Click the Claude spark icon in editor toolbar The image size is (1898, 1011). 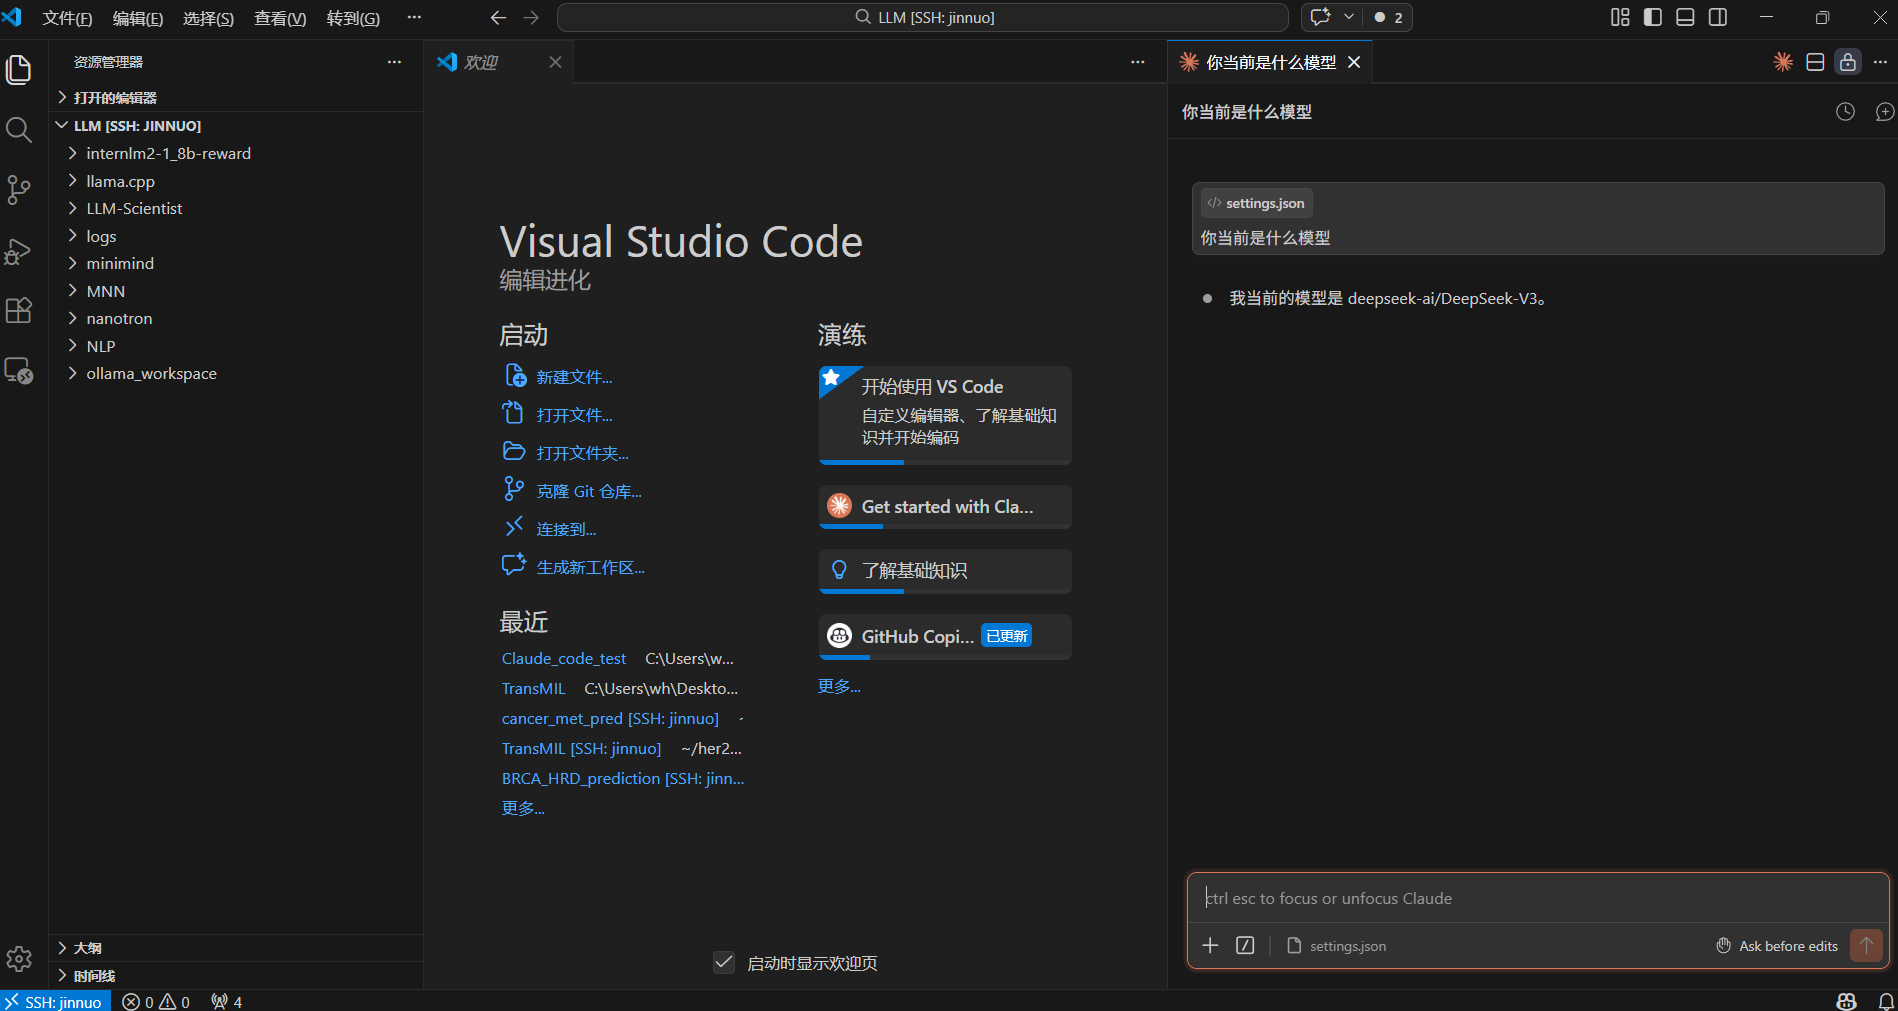[x=1783, y=62]
